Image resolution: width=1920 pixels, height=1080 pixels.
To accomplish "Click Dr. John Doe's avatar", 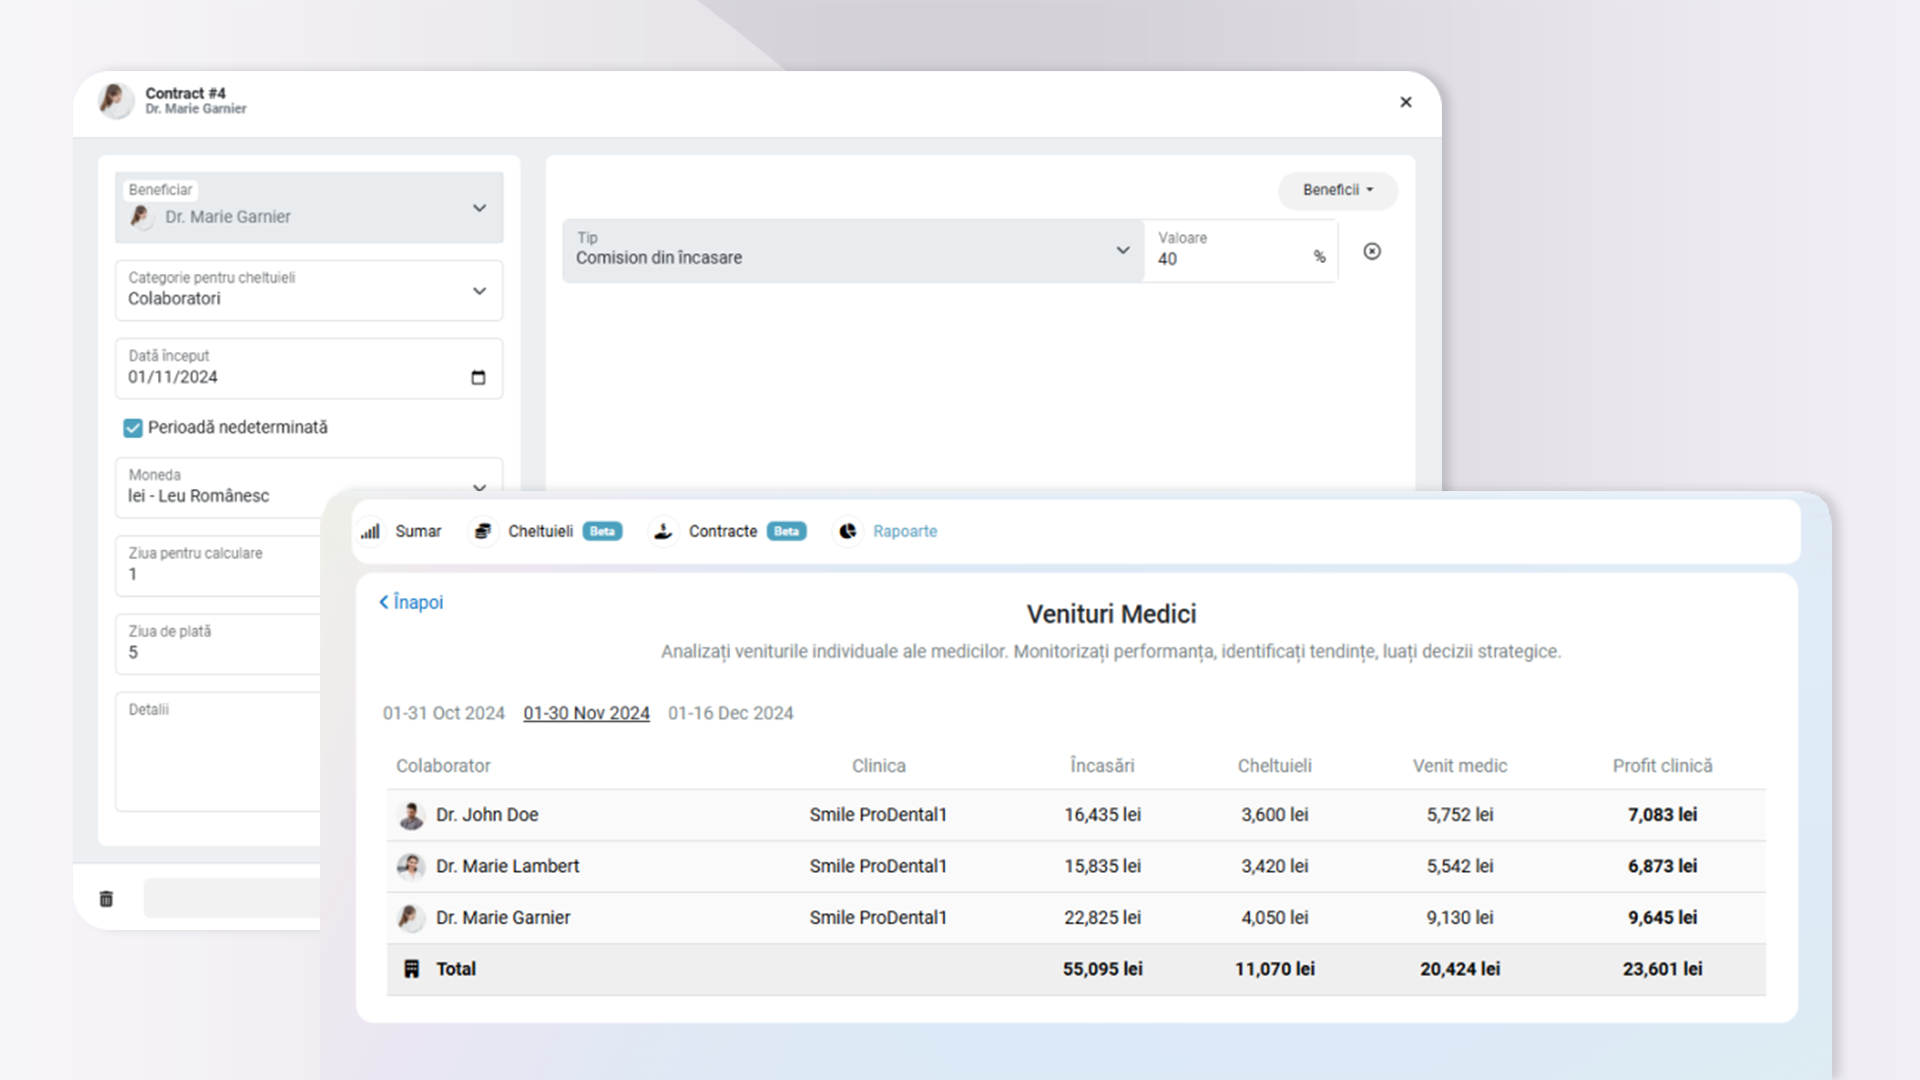I will pos(411,815).
